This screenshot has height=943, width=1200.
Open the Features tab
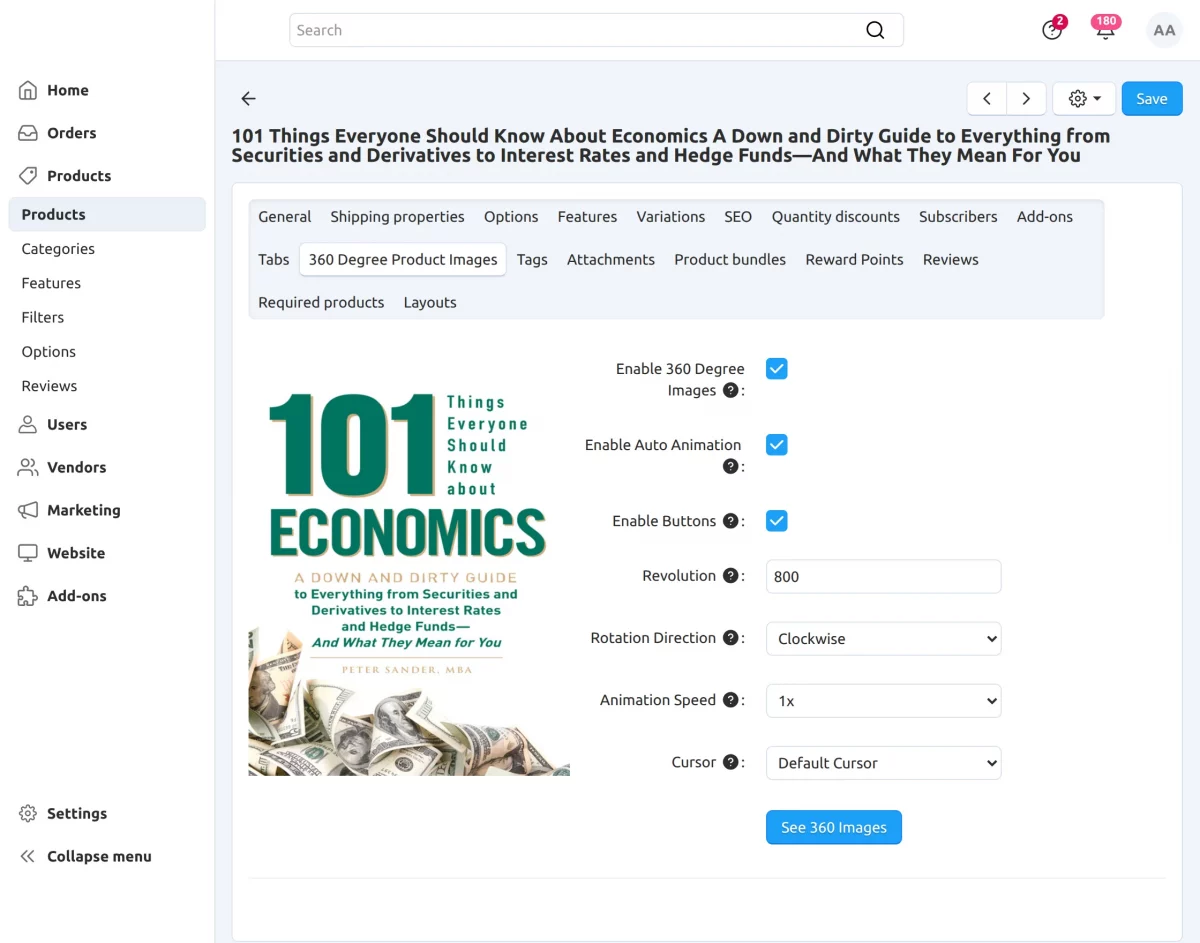[587, 217]
